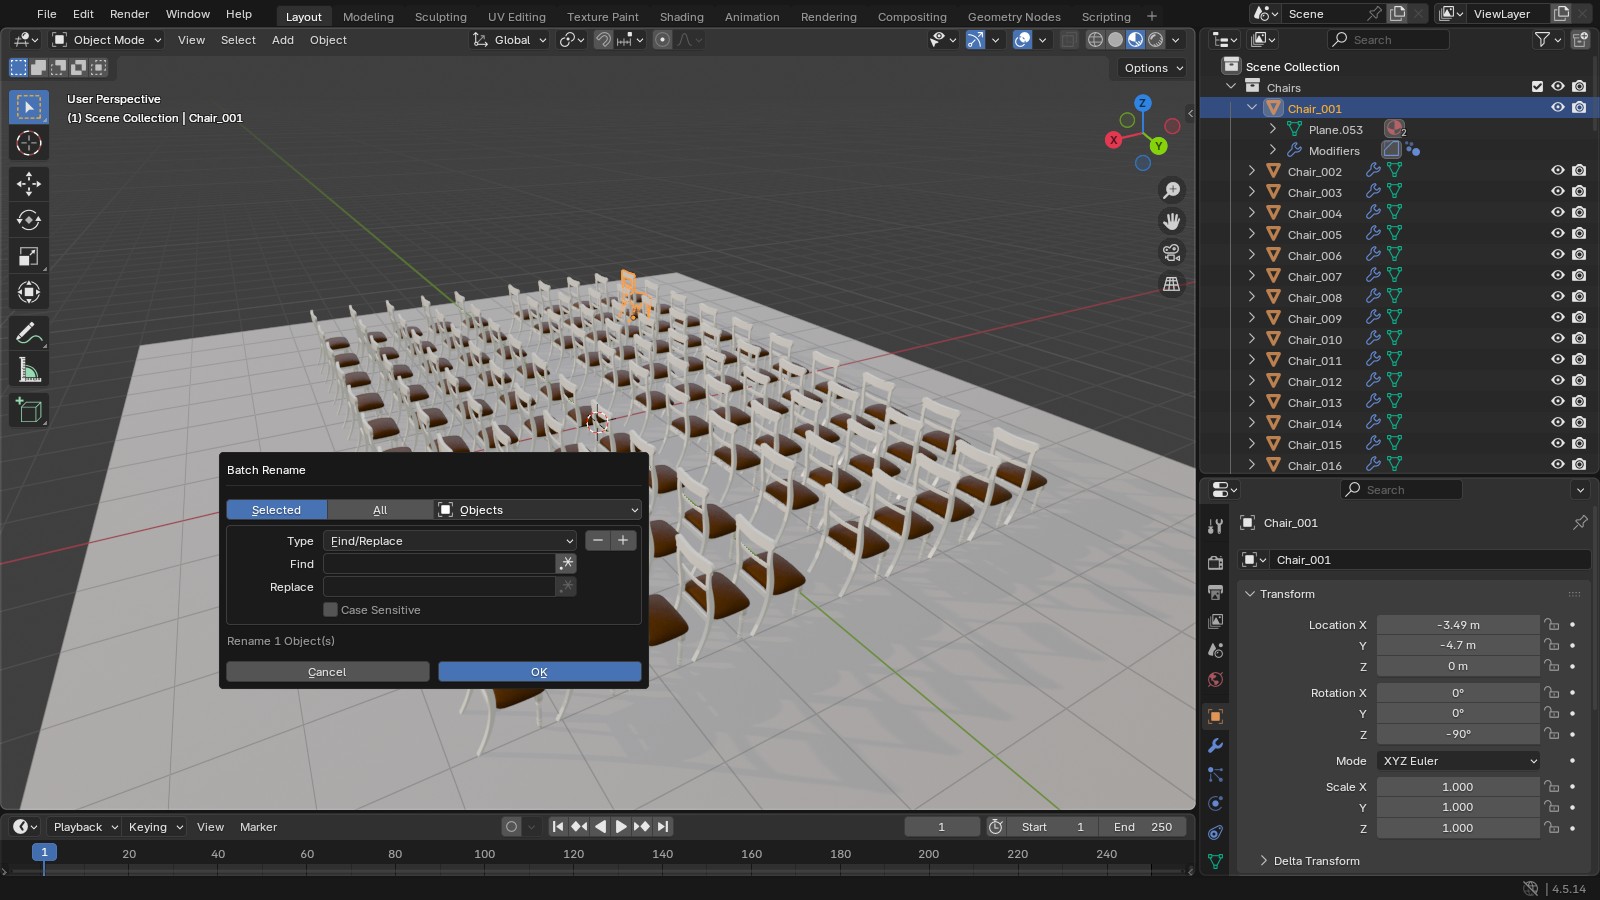Select the Add Cube tool
The image size is (1600, 900).
29,410
